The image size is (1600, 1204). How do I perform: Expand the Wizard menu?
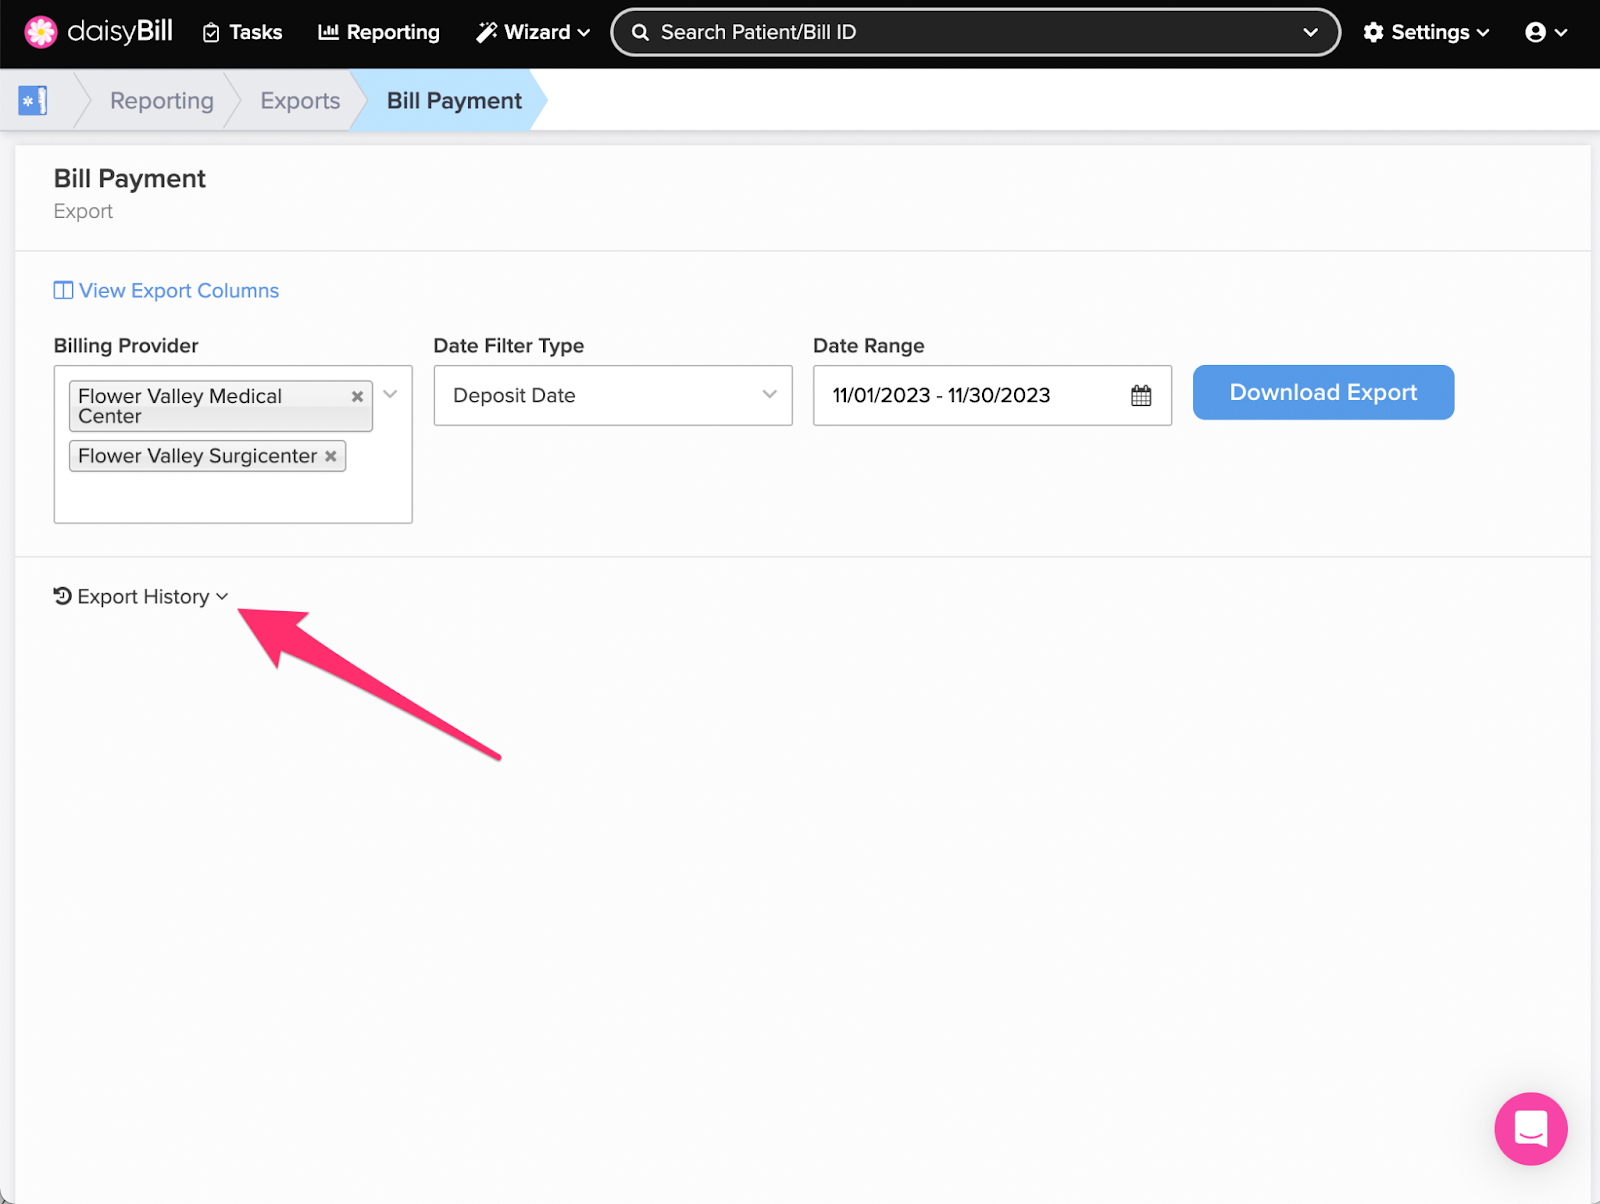(533, 32)
